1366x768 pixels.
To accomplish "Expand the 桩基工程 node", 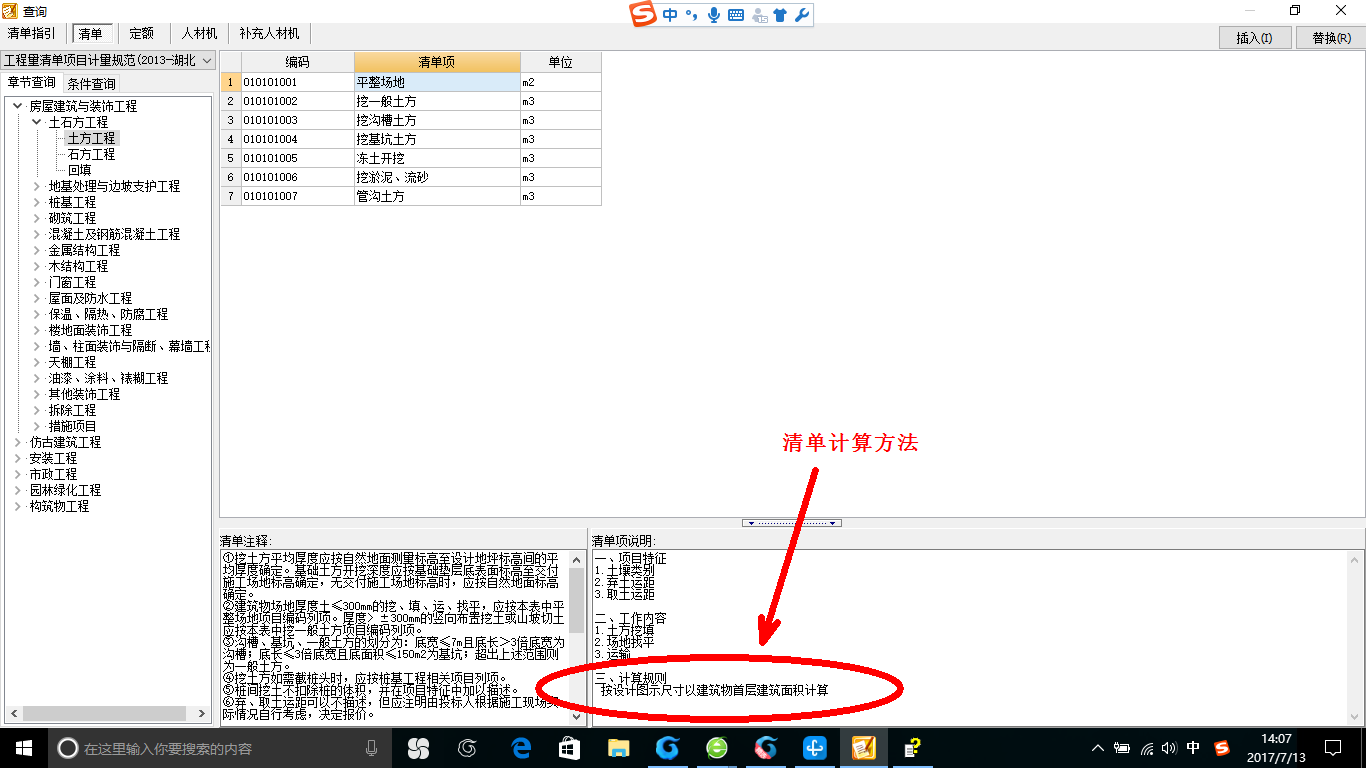I will point(37,202).
